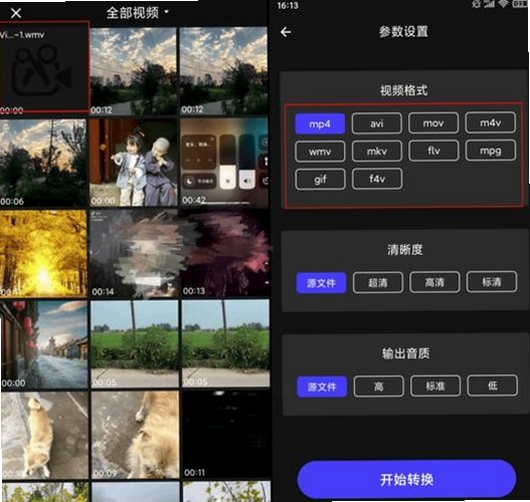Pick mov video format
This screenshot has height=502, width=530.
click(x=433, y=123)
